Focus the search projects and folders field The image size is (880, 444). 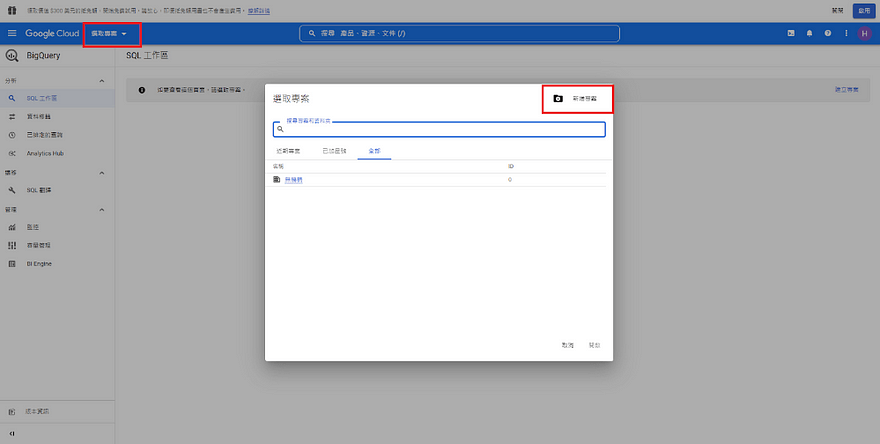pos(439,129)
